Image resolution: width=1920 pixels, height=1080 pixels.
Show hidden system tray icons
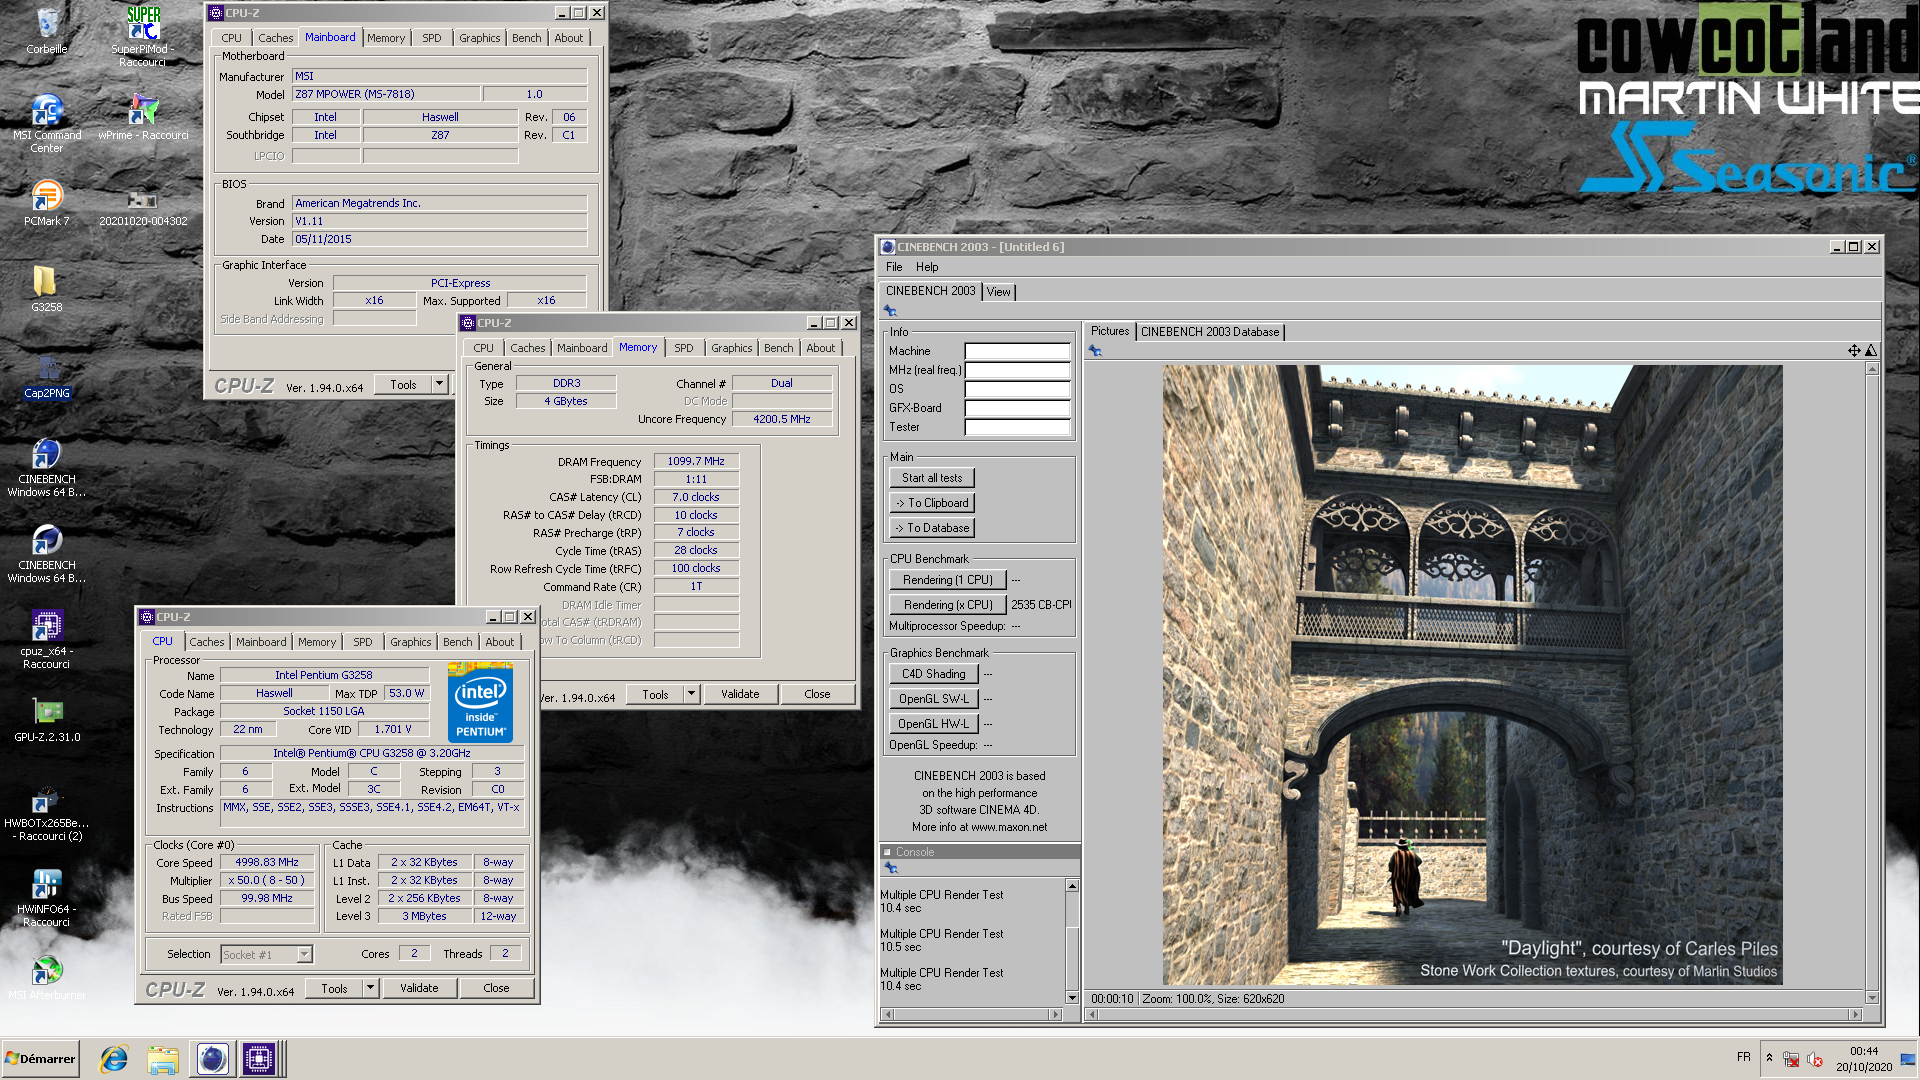pyautogui.click(x=1769, y=1058)
